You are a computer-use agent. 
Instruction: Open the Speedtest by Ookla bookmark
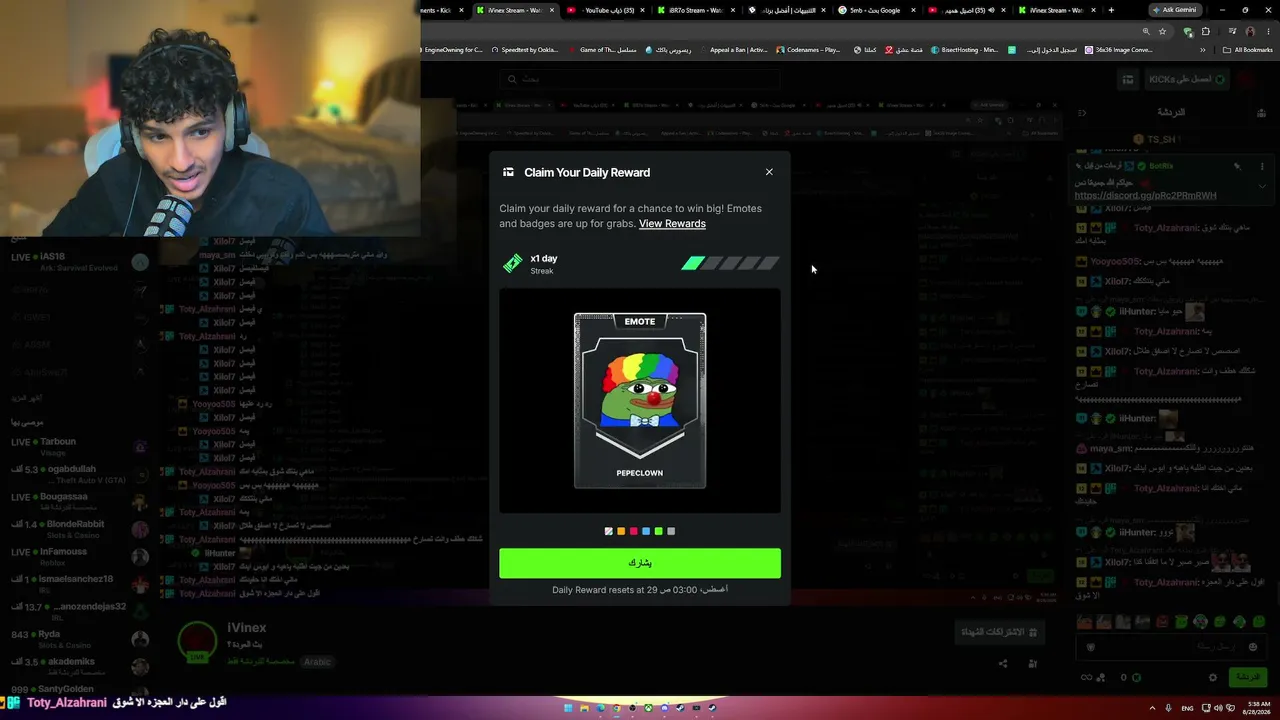pyautogui.click(x=523, y=50)
